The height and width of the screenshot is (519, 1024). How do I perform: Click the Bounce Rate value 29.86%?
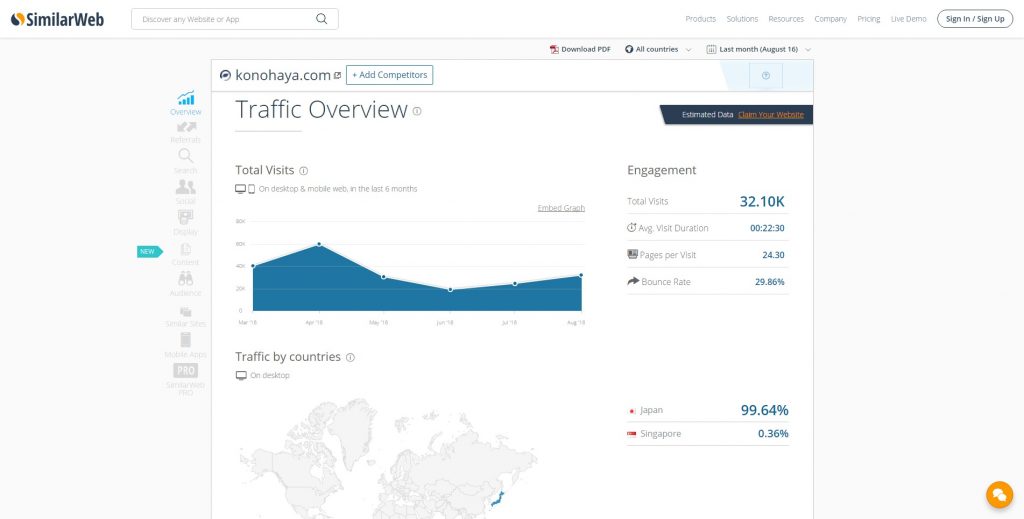click(769, 282)
